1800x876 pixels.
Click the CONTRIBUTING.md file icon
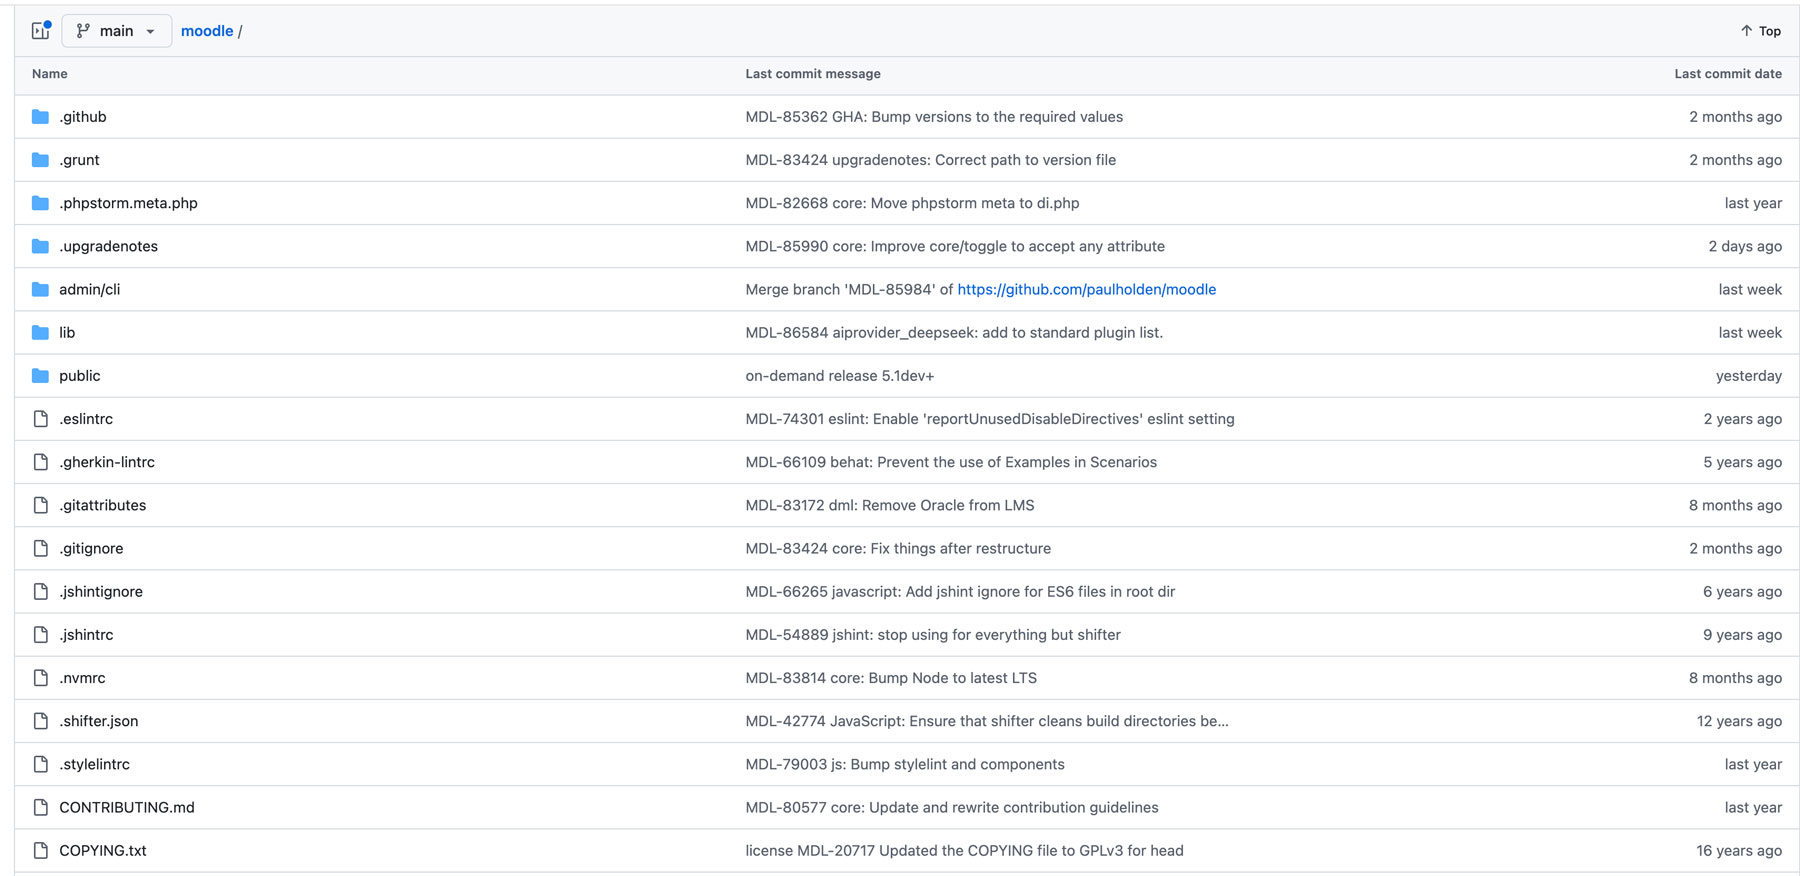point(40,807)
